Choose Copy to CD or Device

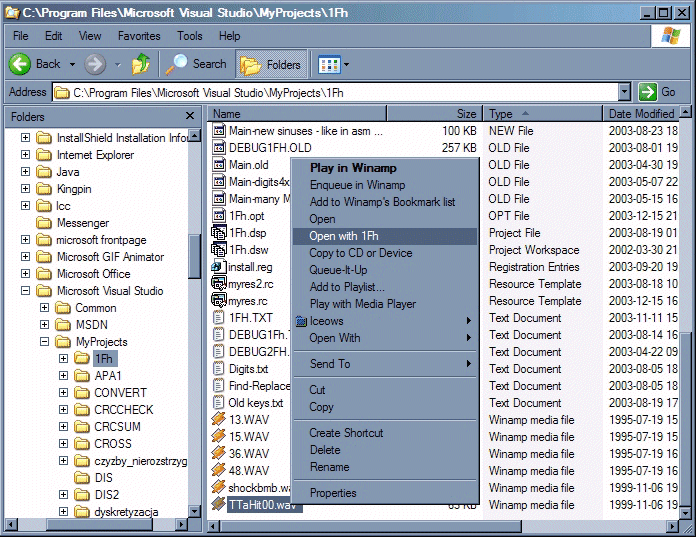[385, 253]
